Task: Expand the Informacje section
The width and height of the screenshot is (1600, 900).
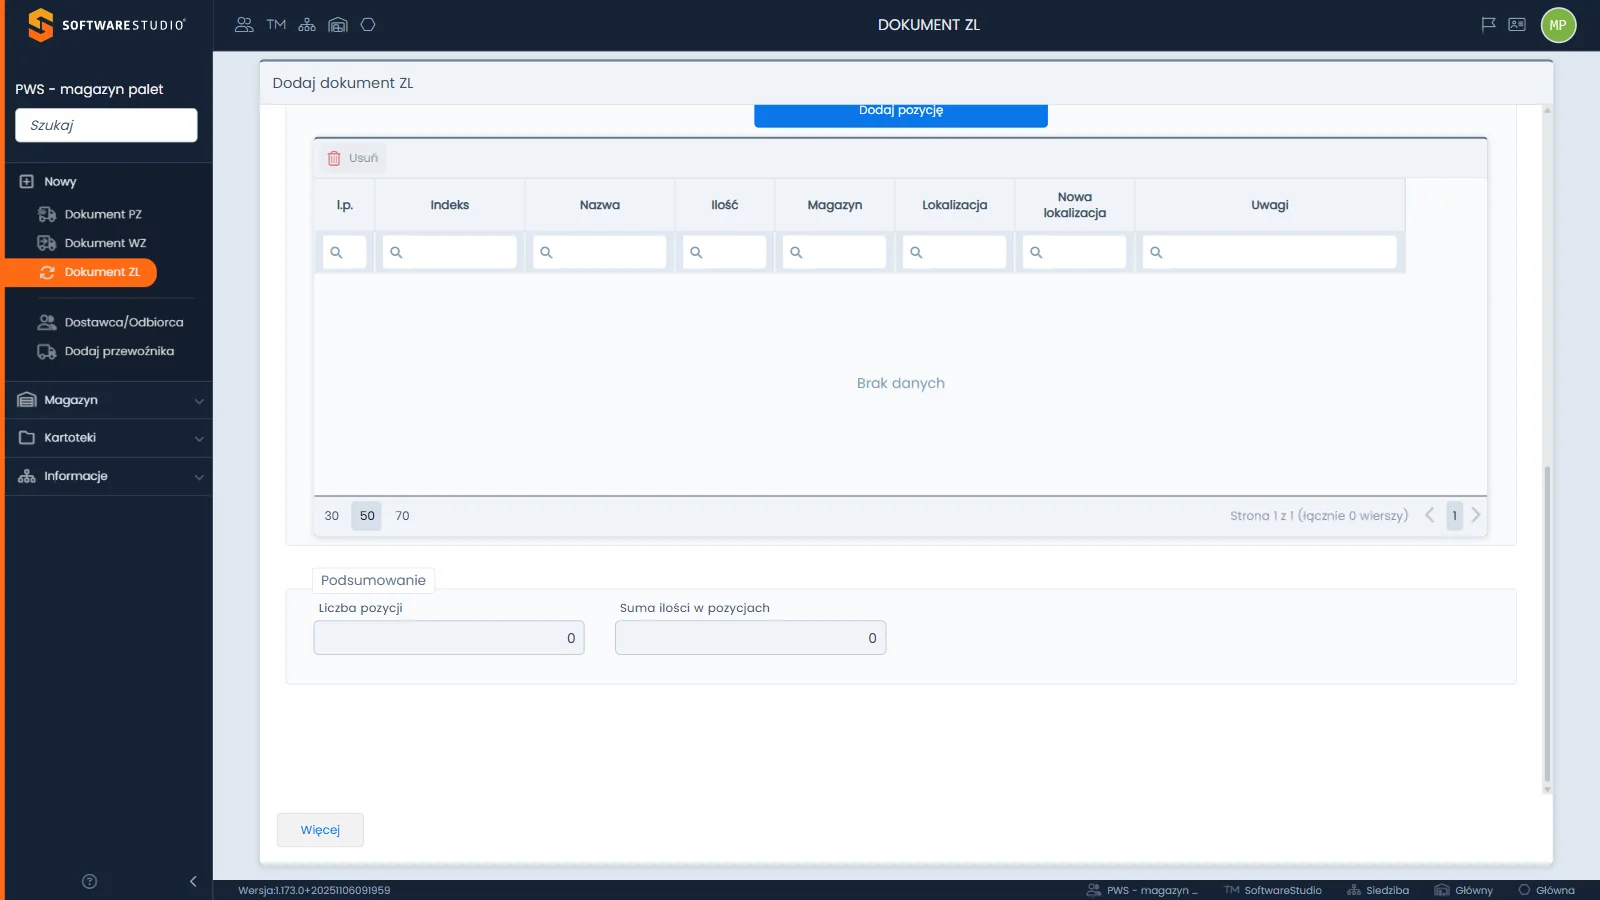Action: 109,476
